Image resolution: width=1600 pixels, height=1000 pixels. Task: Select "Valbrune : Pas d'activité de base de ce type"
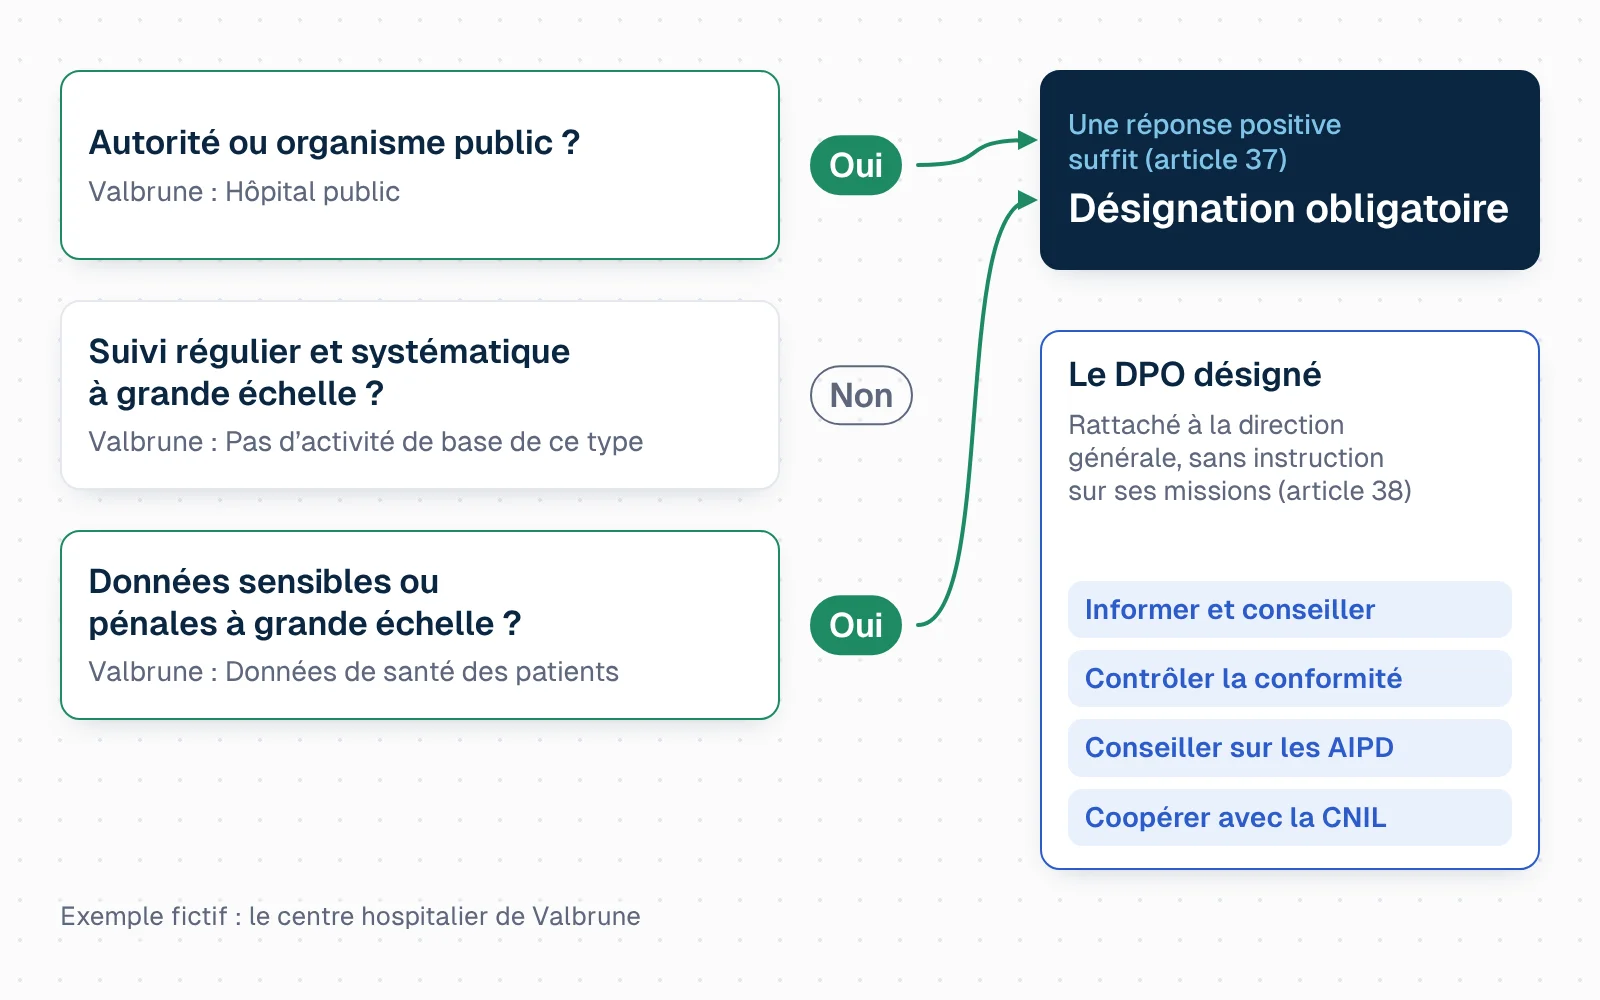pyautogui.click(x=366, y=442)
